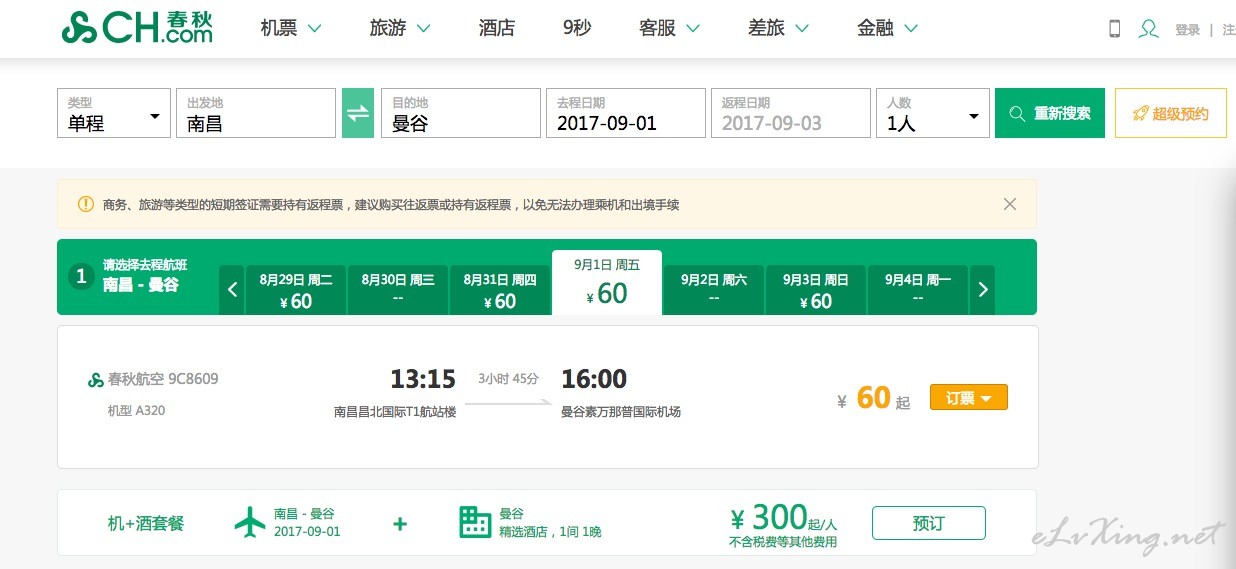
Task: Open the 人数 passenger count dropdown
Action: pyautogui.click(x=932, y=114)
